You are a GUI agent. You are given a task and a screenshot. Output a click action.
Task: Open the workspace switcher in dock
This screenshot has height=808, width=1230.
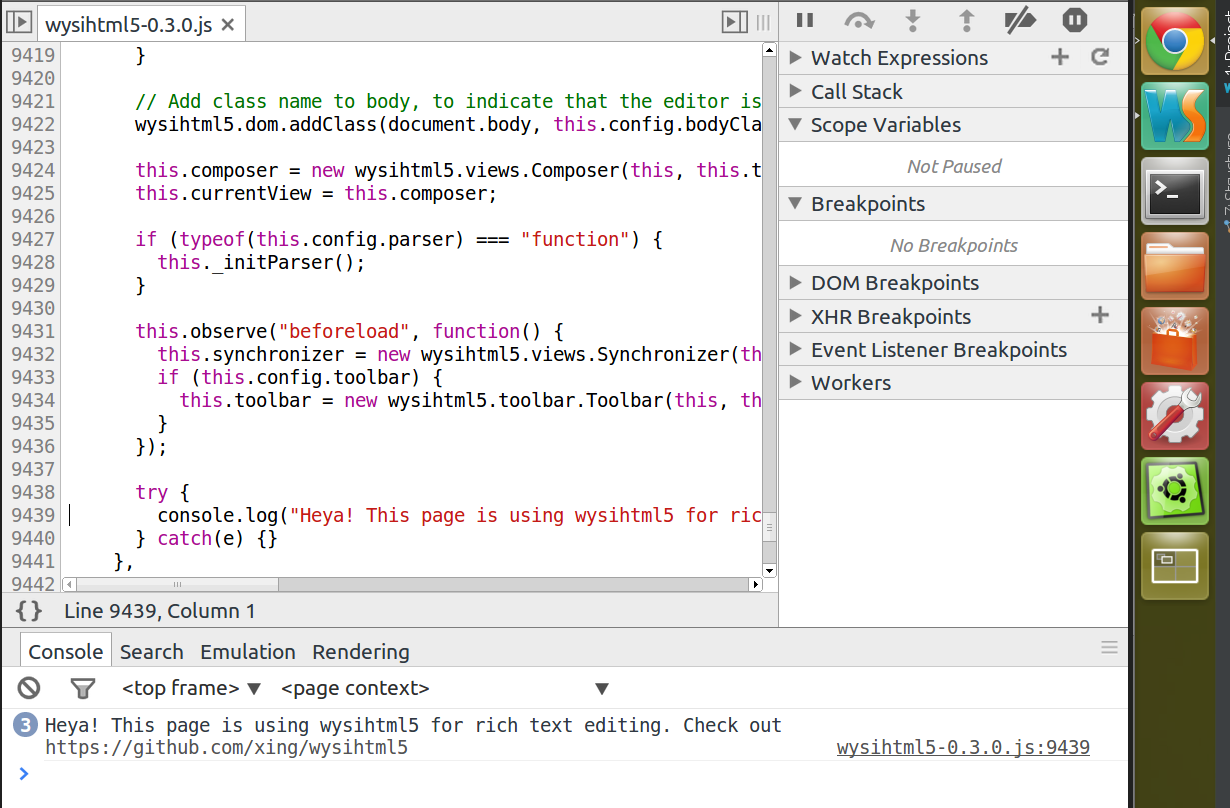[x=1175, y=566]
